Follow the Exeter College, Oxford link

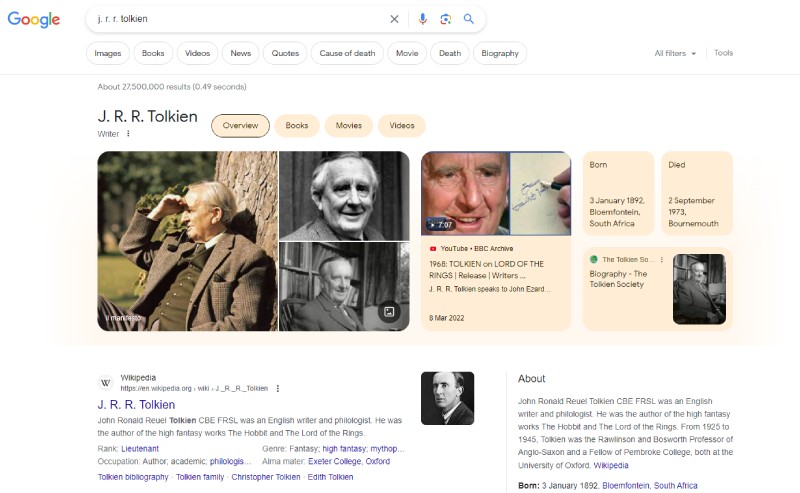(x=349, y=461)
